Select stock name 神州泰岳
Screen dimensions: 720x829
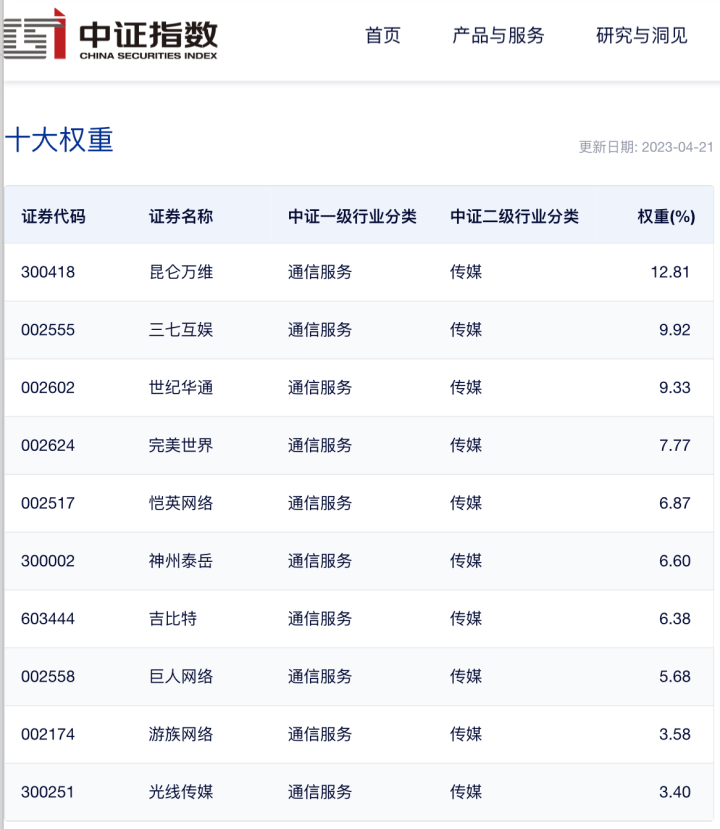click(181, 561)
